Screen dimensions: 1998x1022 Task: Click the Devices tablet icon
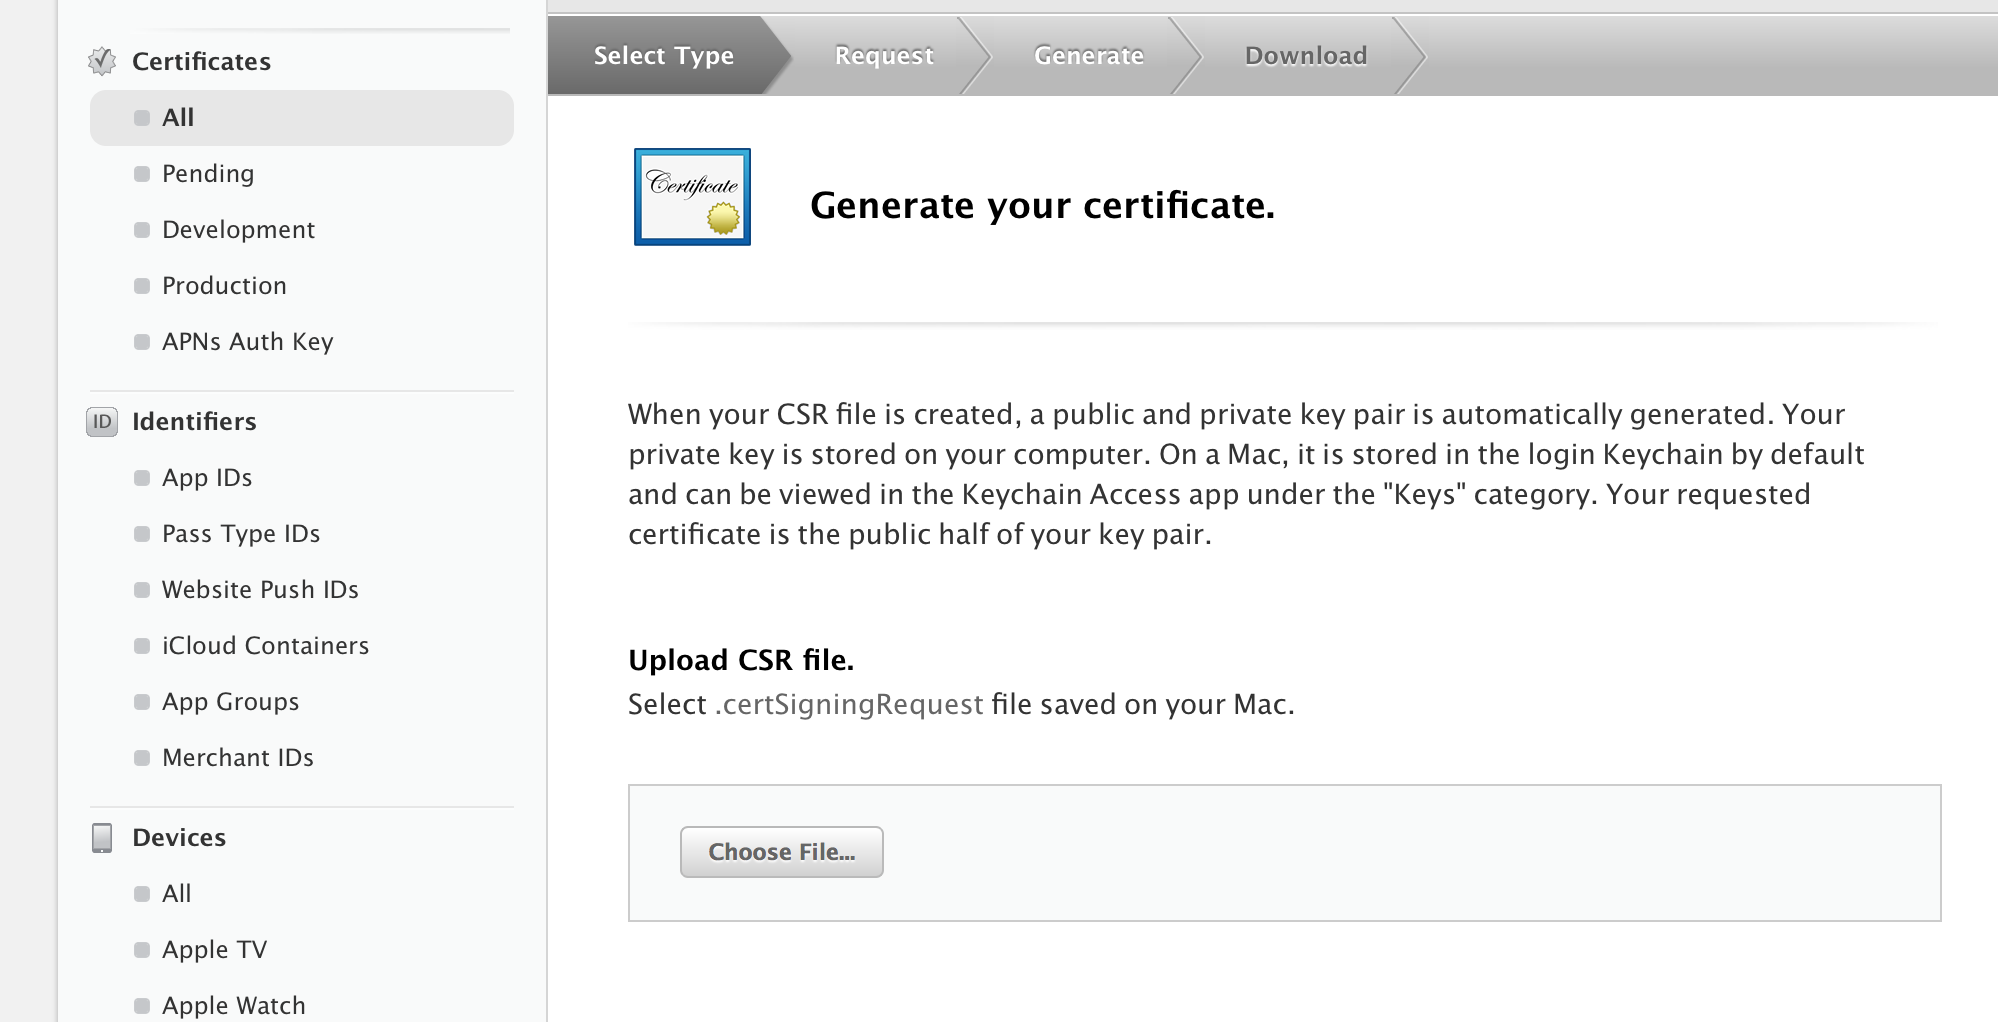[x=102, y=838]
